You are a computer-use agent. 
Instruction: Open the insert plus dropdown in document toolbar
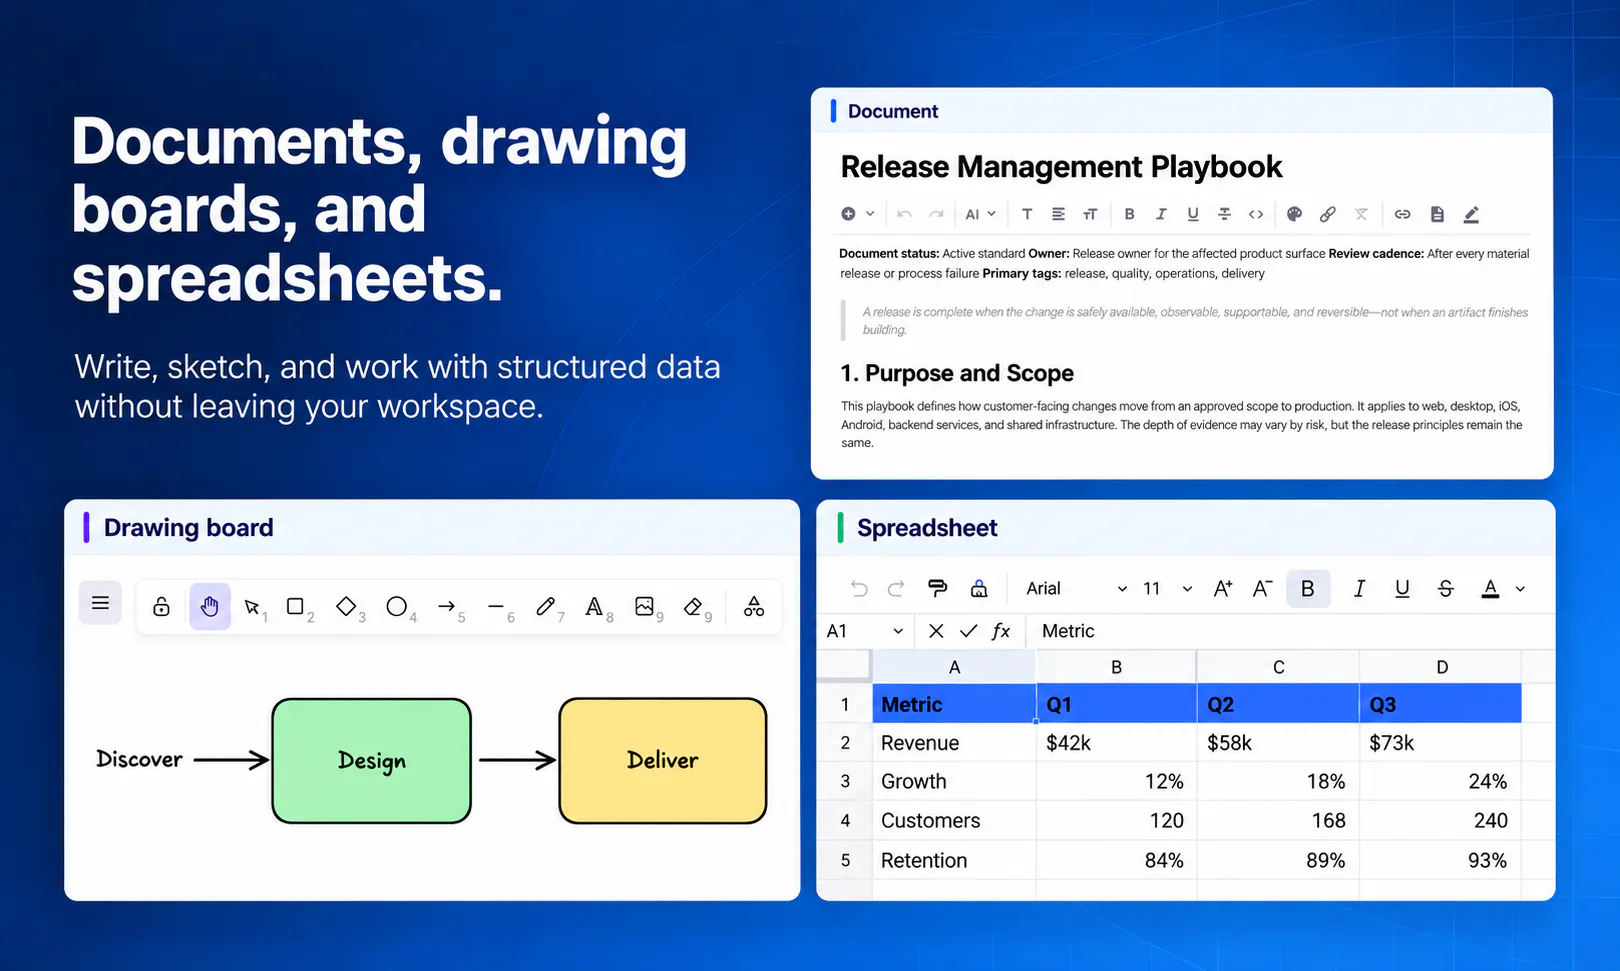click(858, 214)
